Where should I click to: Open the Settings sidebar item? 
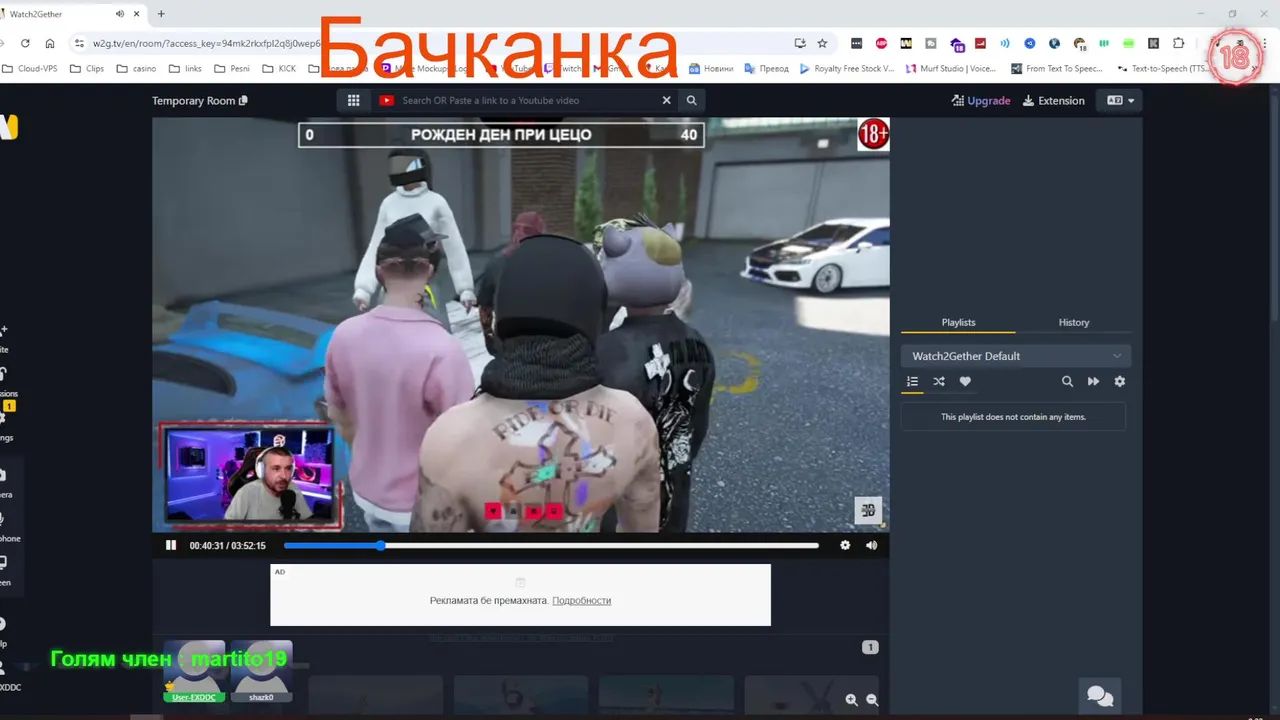tap(6, 426)
